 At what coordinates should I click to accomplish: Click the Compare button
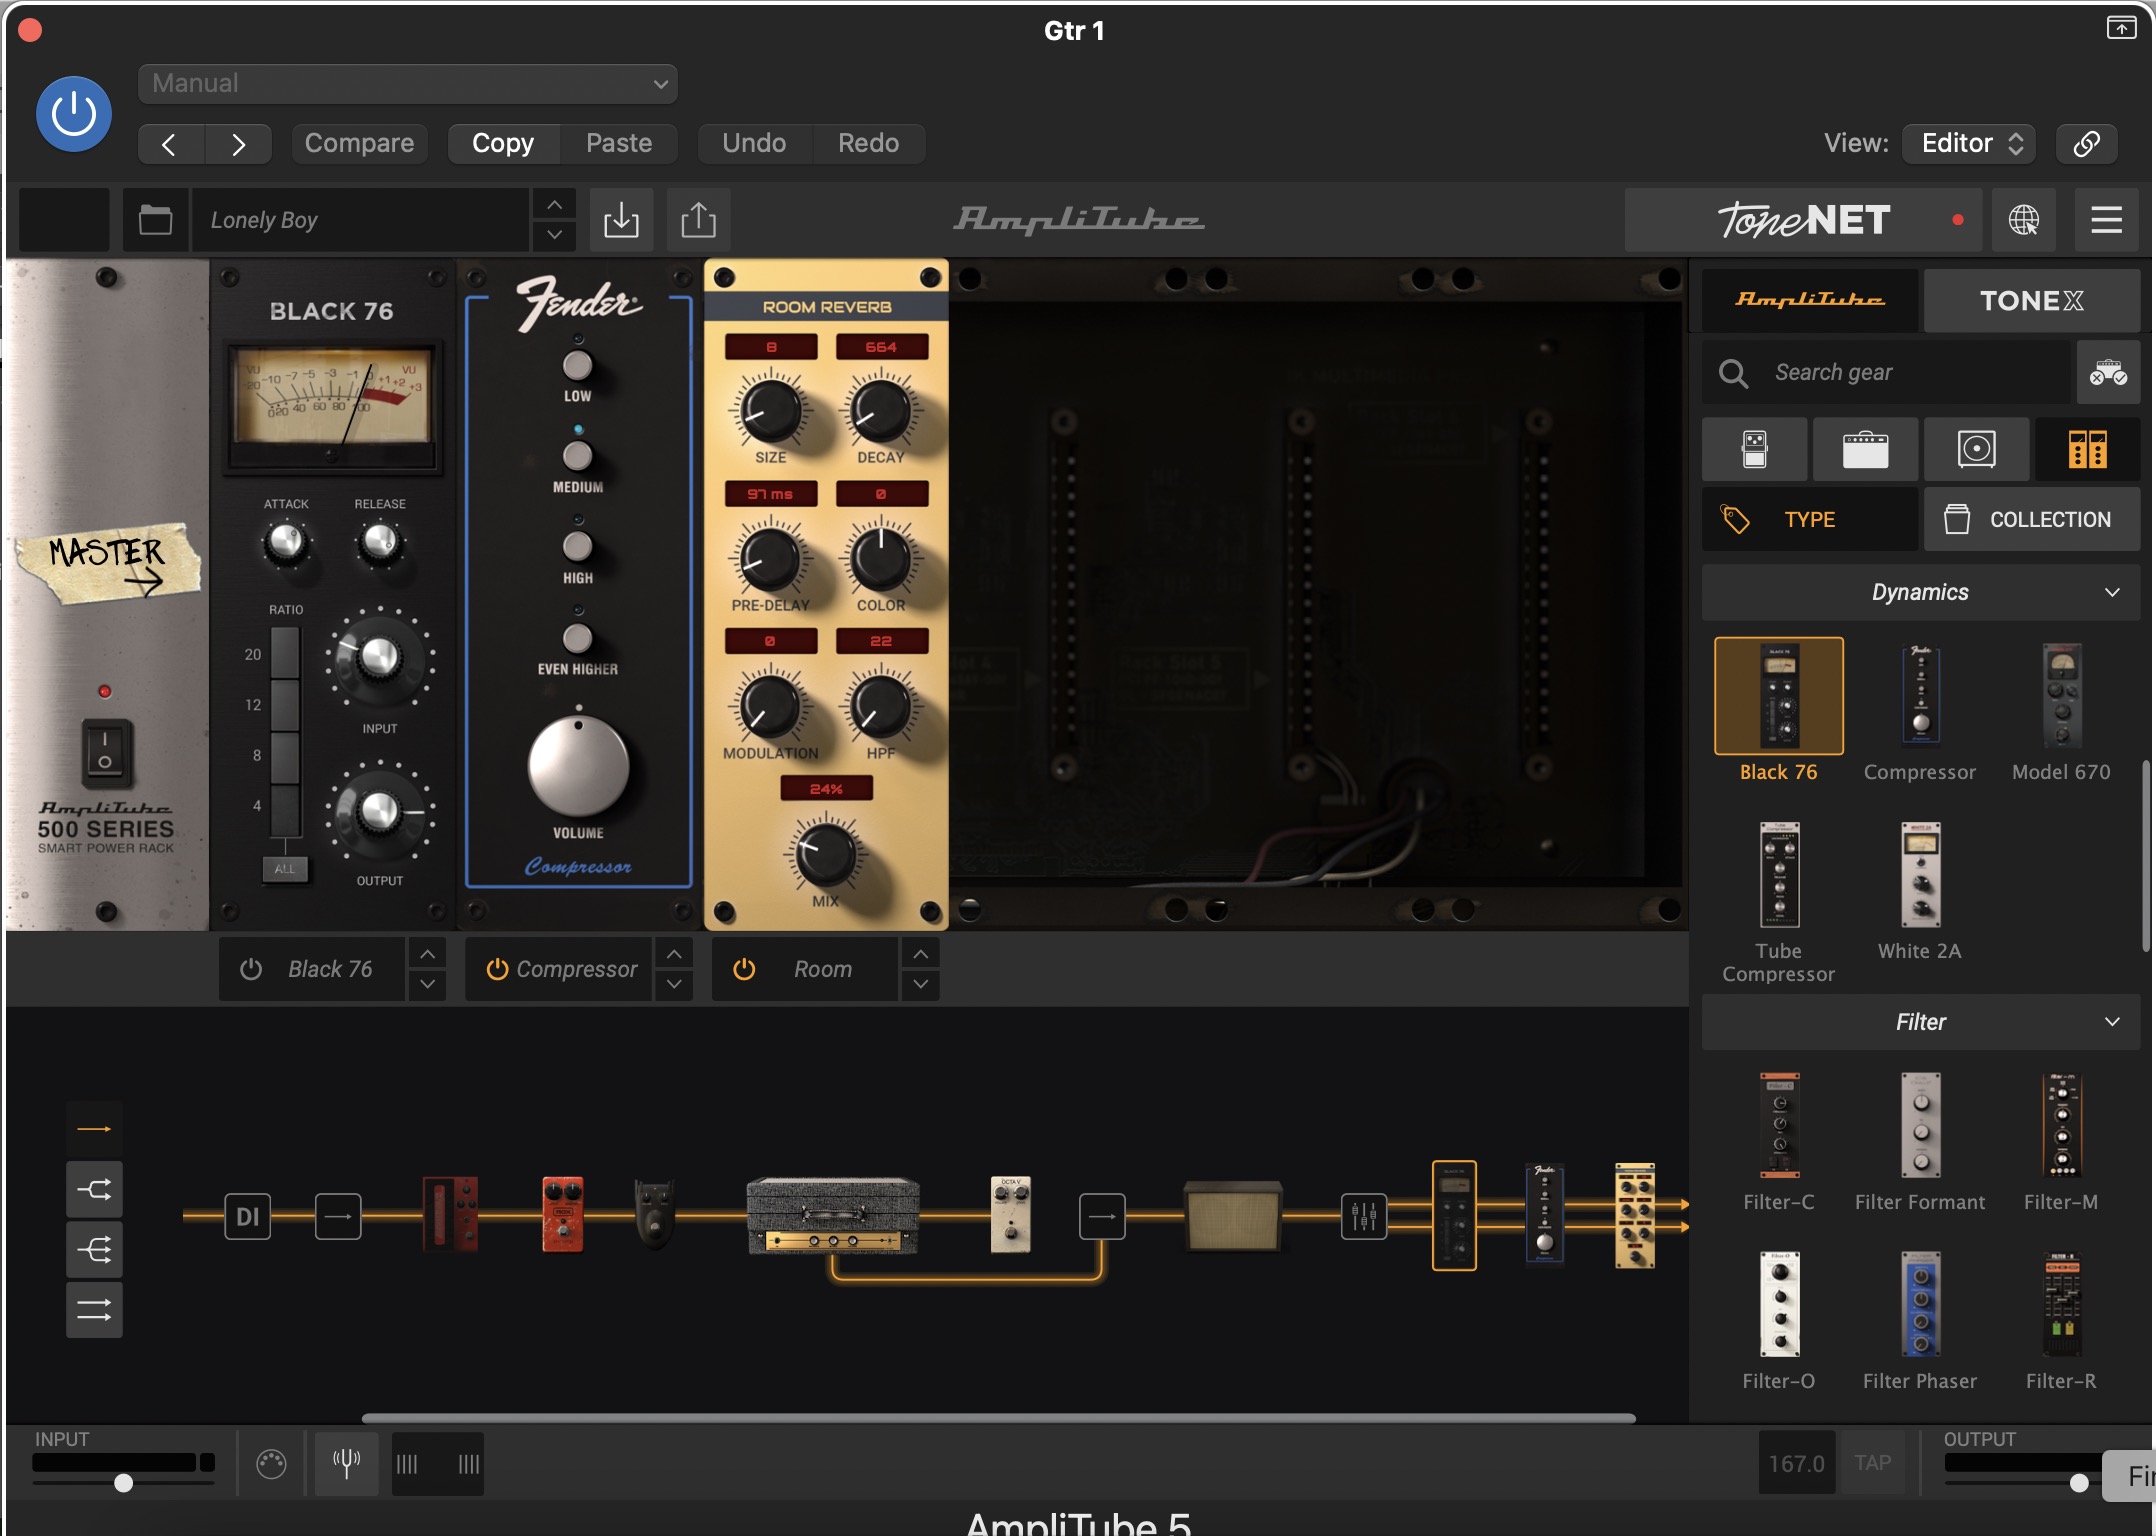(359, 143)
